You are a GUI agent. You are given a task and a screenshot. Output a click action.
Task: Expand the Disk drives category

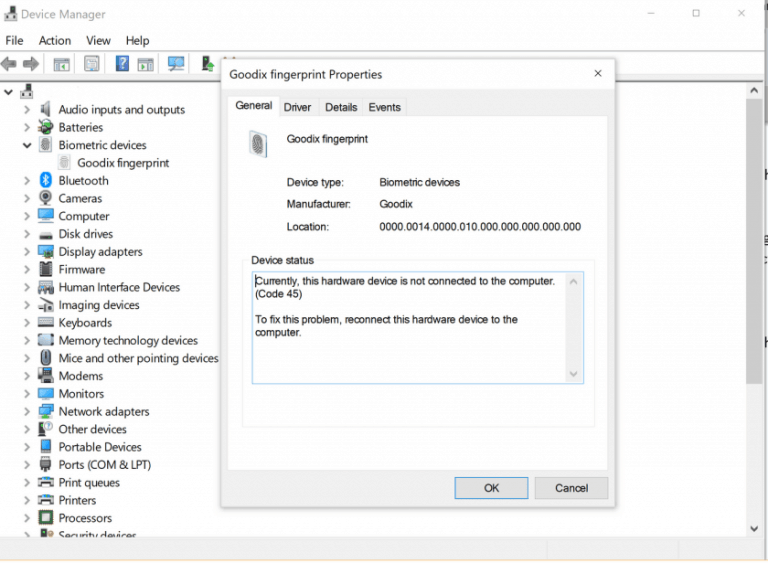(27, 234)
